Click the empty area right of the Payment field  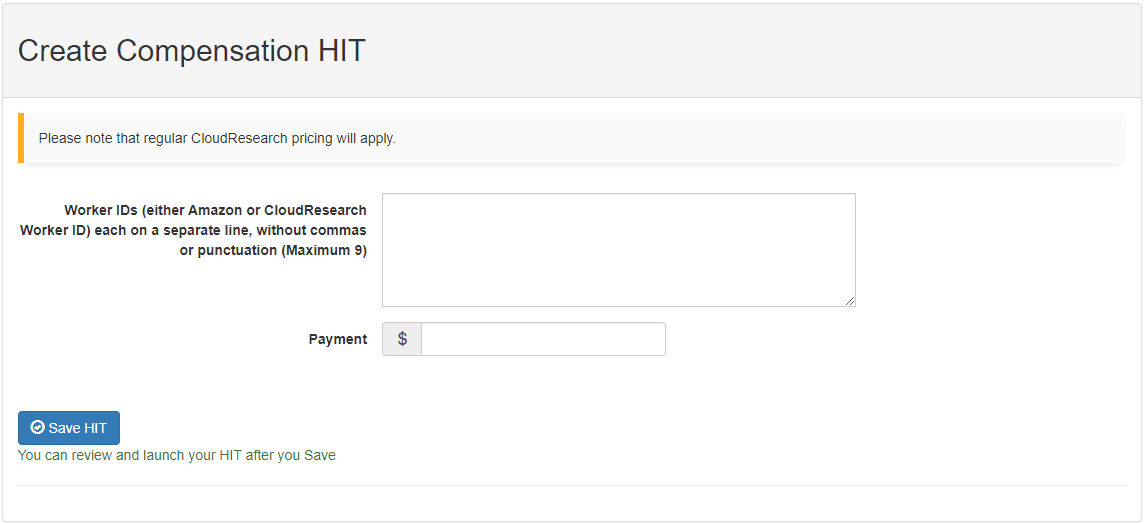click(x=890, y=339)
